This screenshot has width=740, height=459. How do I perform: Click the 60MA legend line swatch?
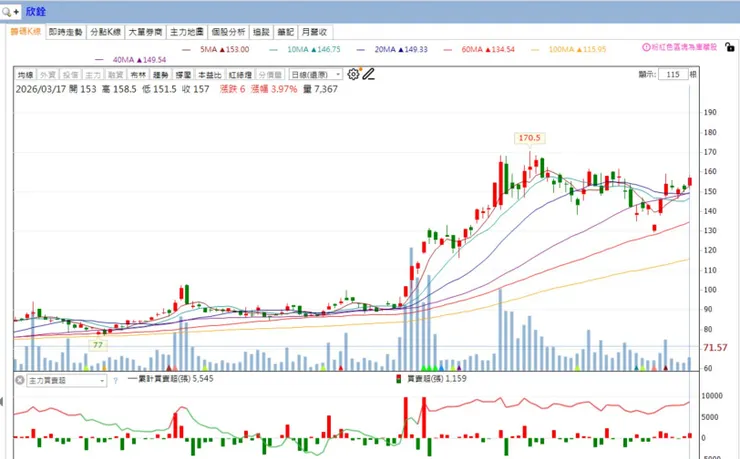[448, 50]
